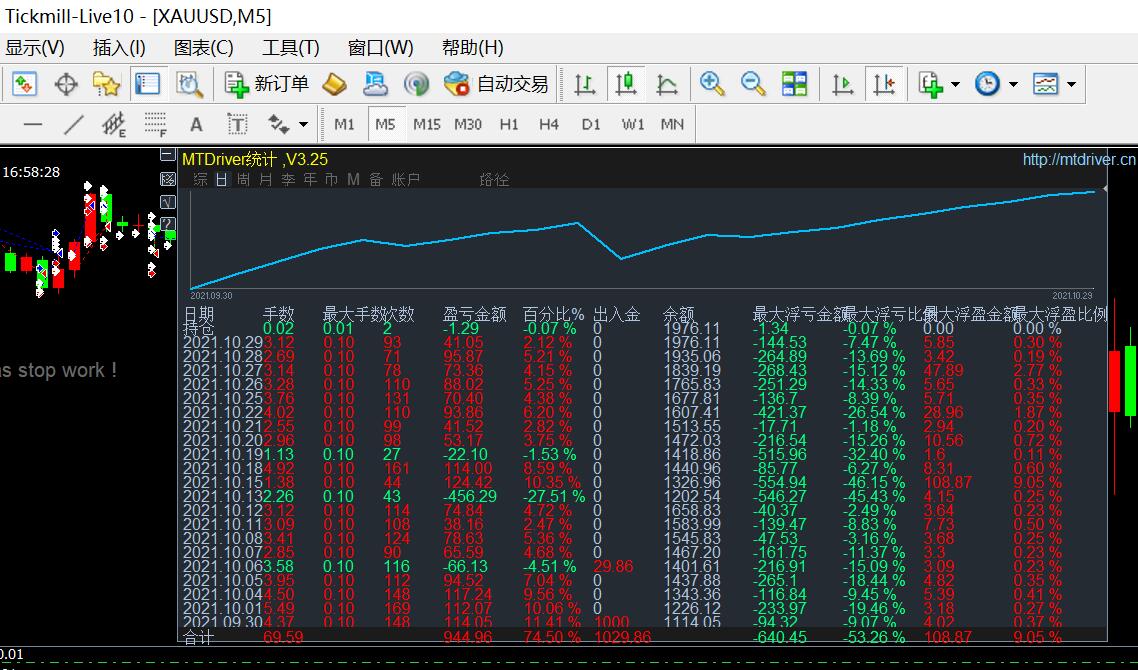Switch timeframe to M30
The width and height of the screenshot is (1138, 670).
coord(468,125)
